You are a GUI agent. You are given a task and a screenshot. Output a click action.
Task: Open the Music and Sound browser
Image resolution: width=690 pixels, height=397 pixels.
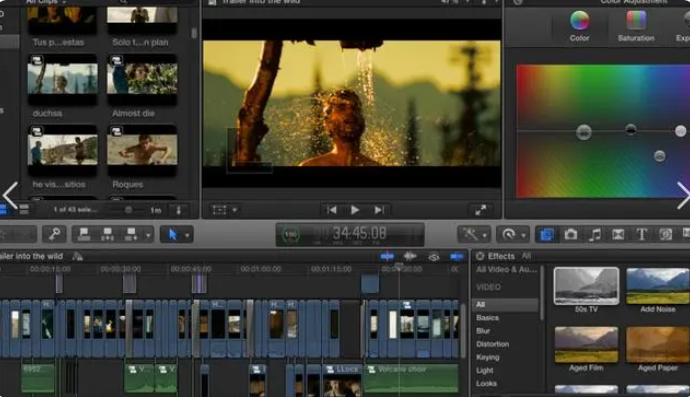click(x=595, y=235)
